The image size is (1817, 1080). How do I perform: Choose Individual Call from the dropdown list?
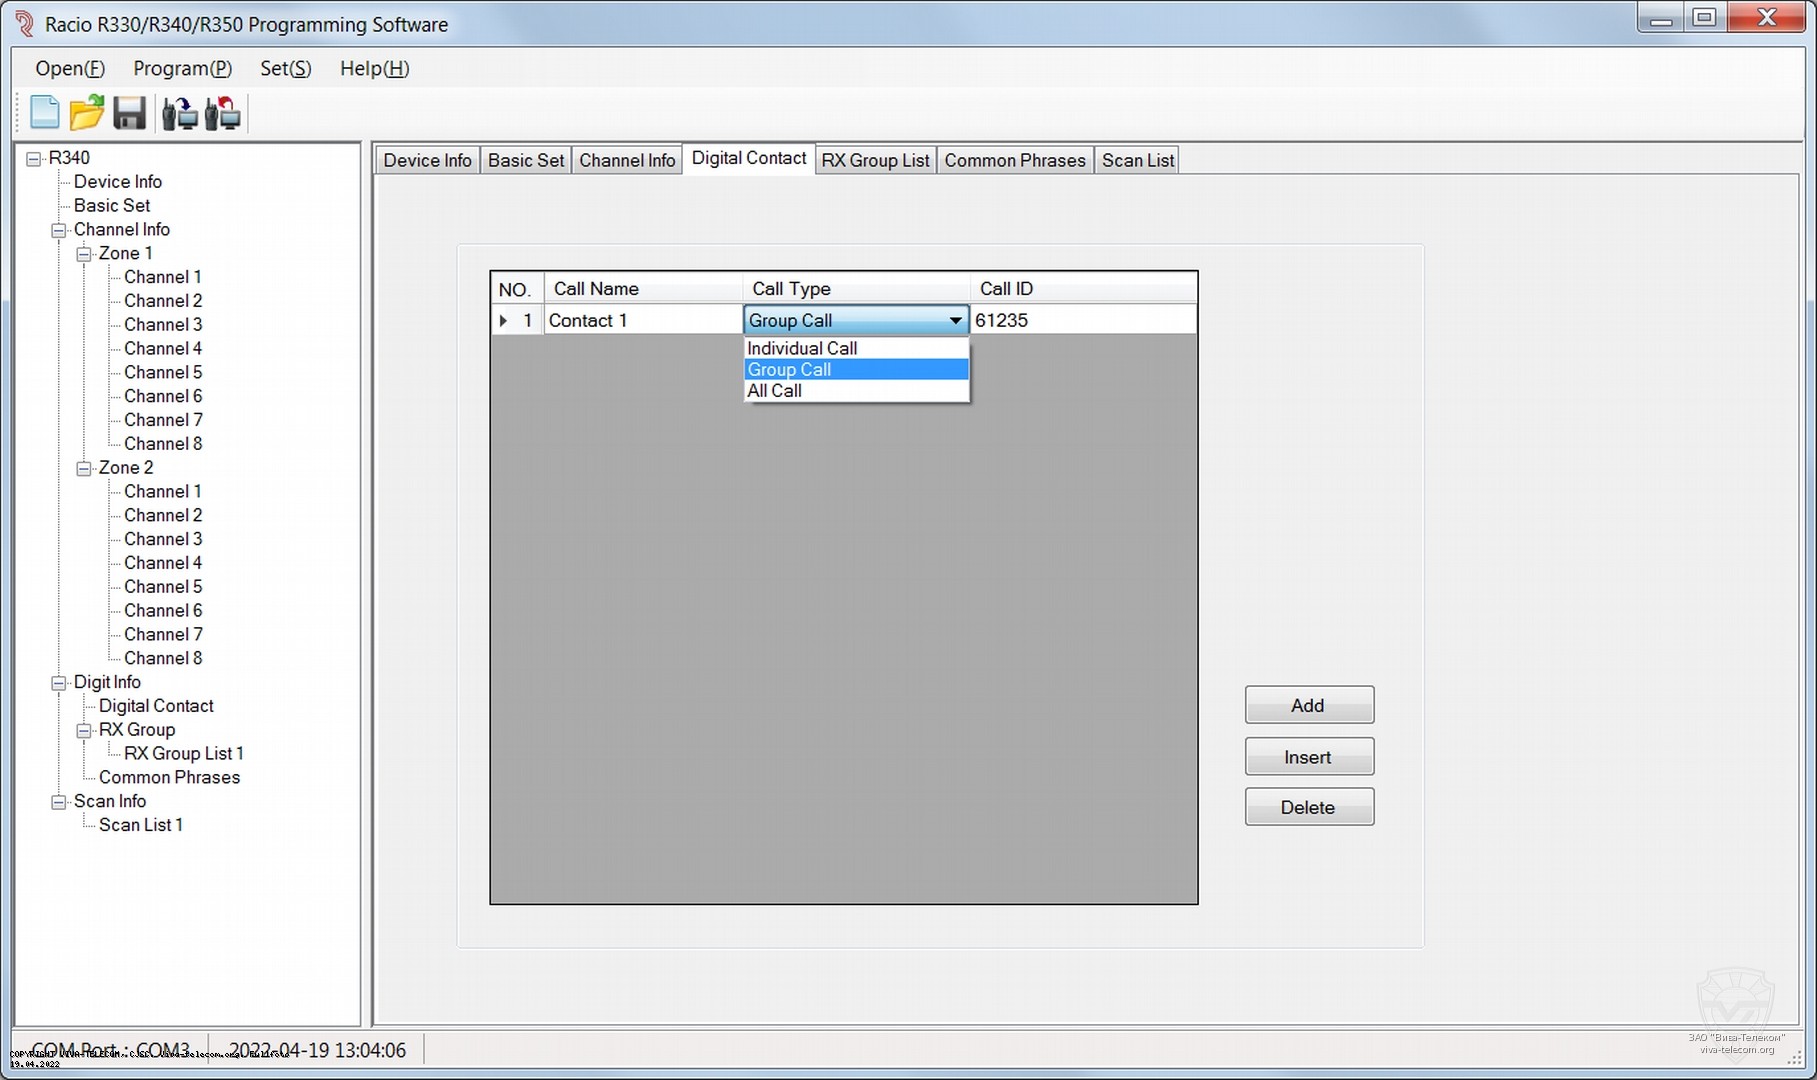802,348
